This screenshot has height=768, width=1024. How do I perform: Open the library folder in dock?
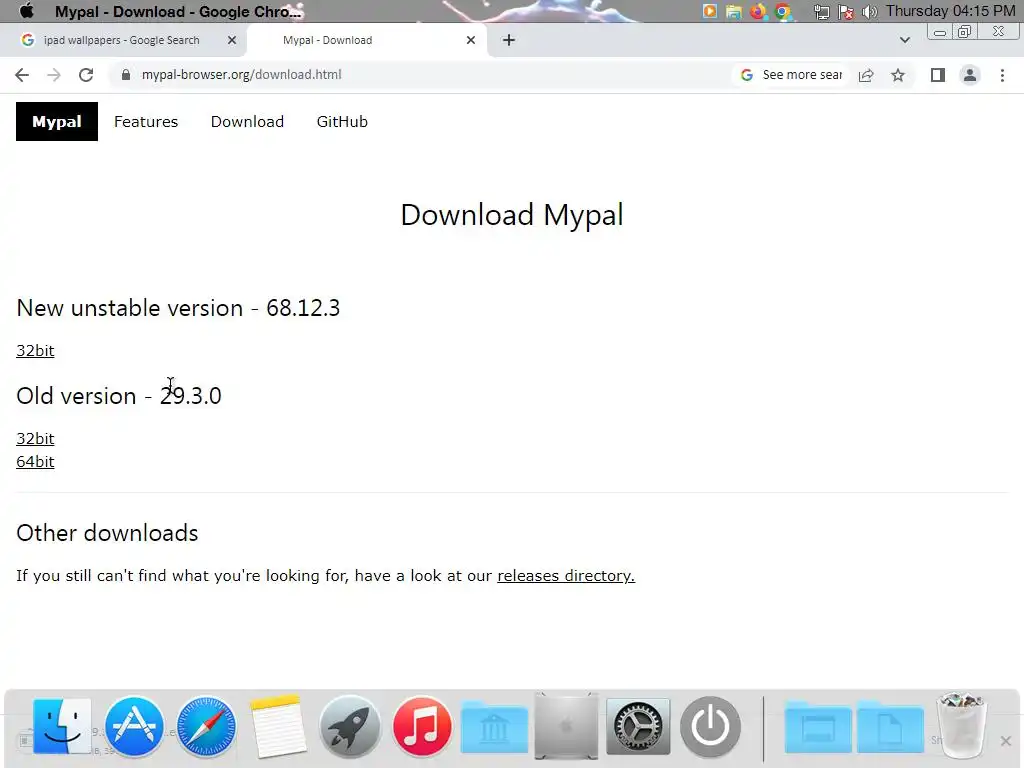pos(494,726)
